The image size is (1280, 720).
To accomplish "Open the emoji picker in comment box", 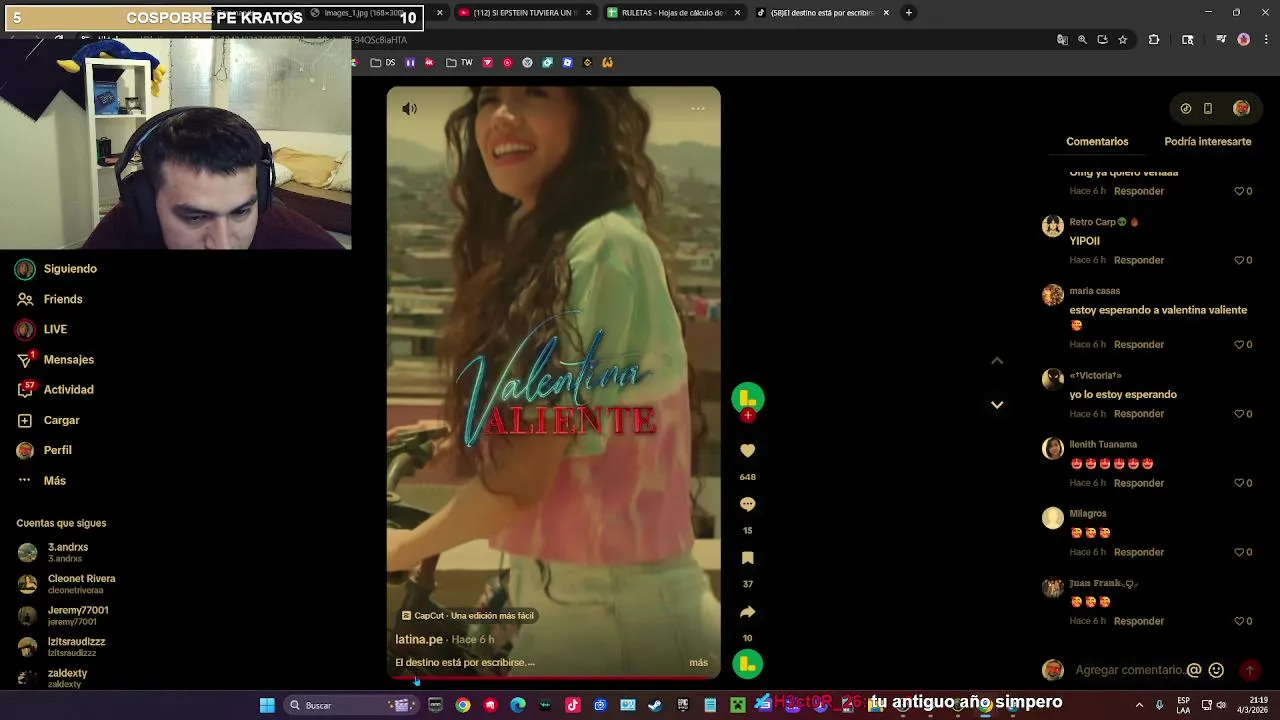I will click(1216, 670).
